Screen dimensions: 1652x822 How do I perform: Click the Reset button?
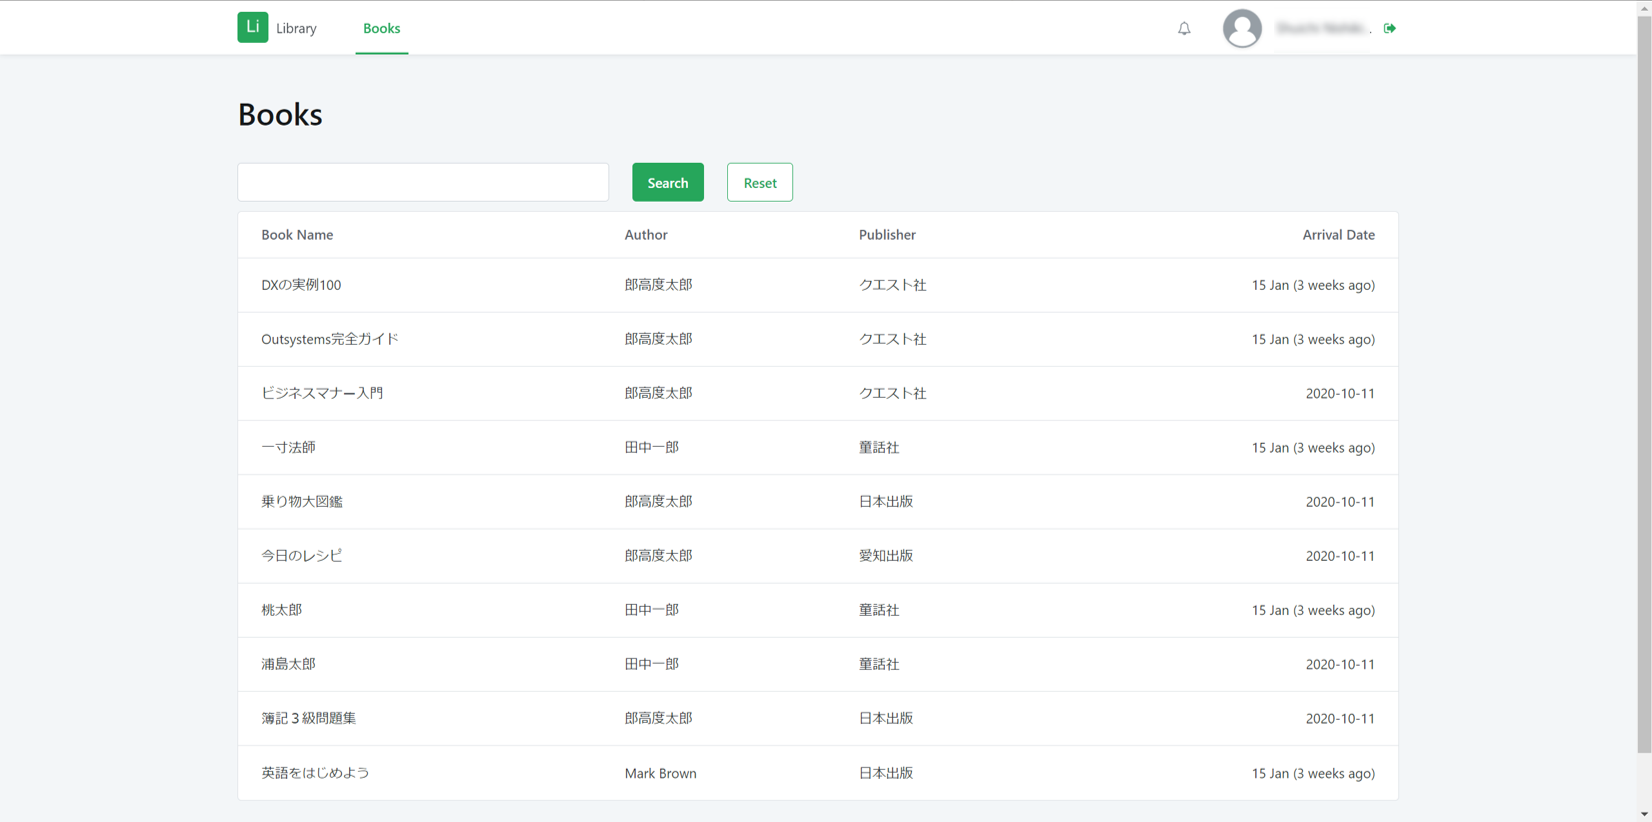760,182
